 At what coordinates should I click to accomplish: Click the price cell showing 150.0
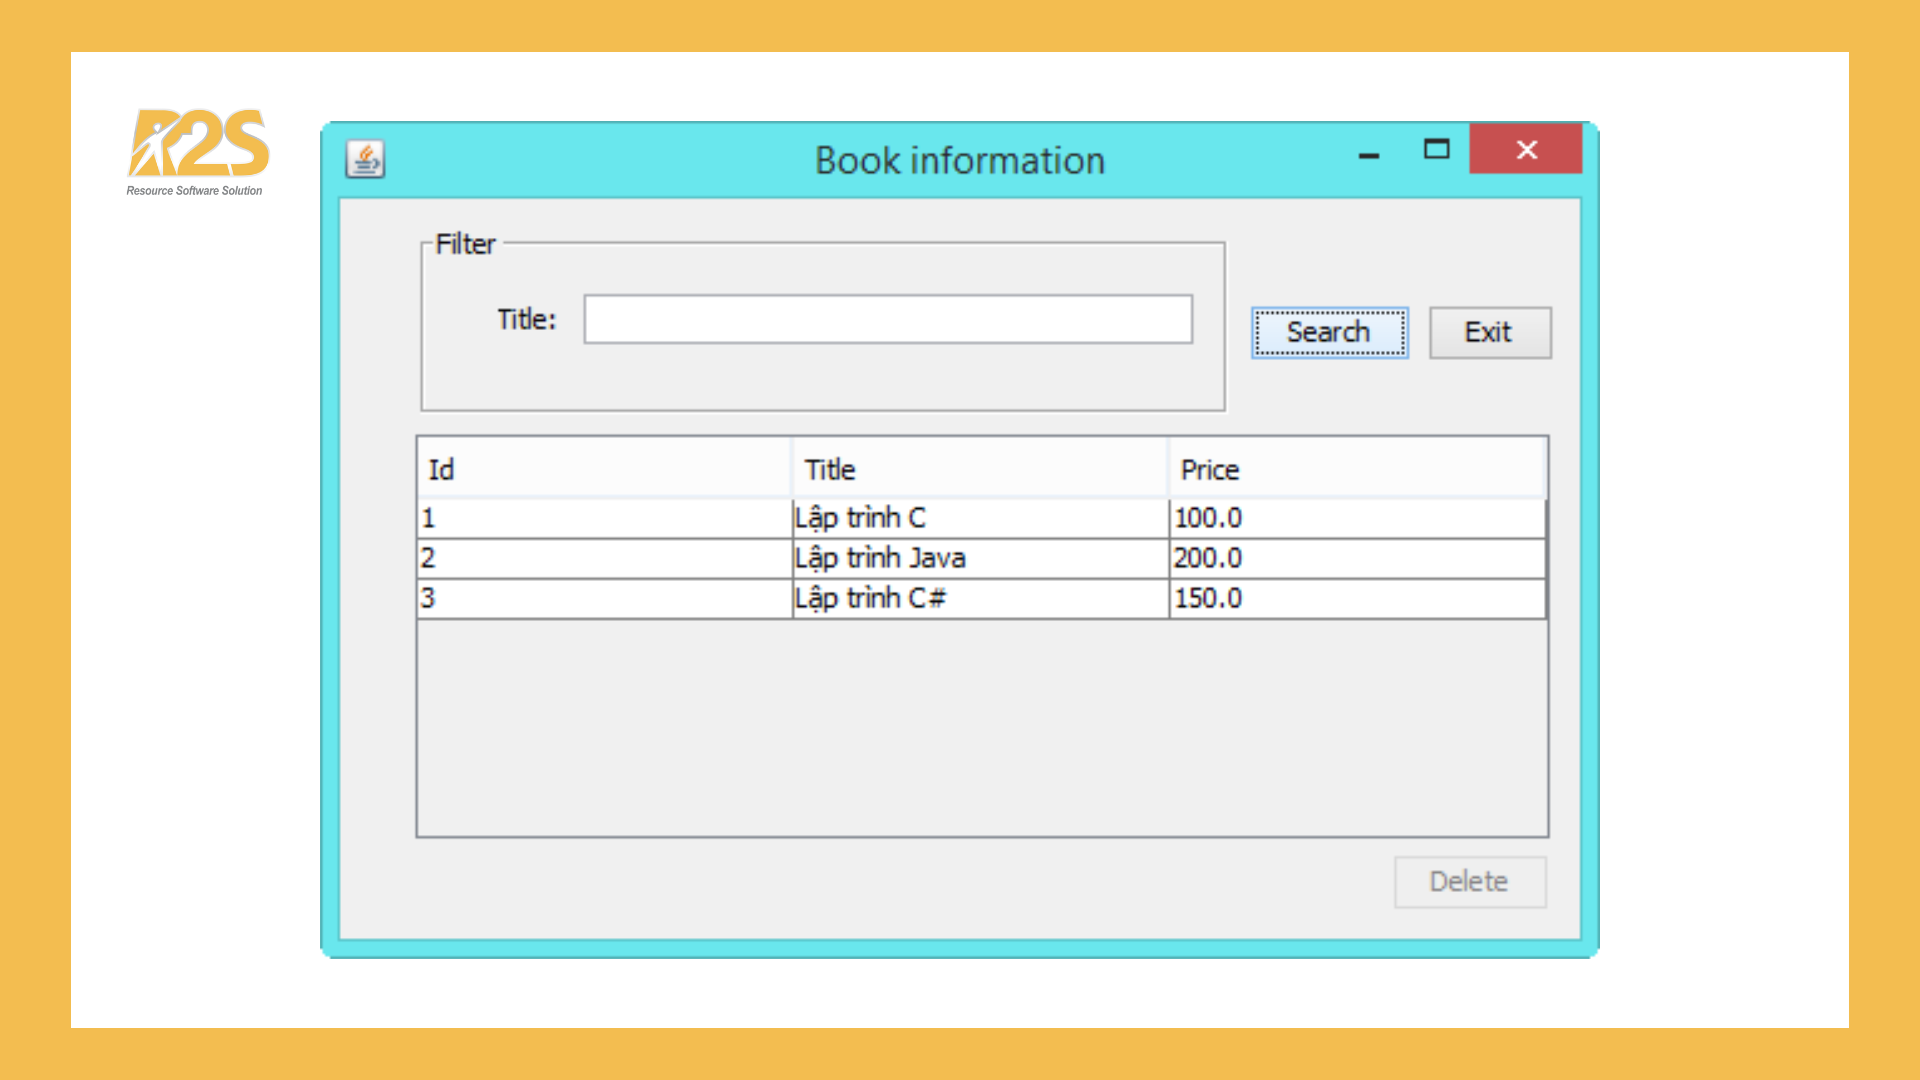[x=1356, y=598]
